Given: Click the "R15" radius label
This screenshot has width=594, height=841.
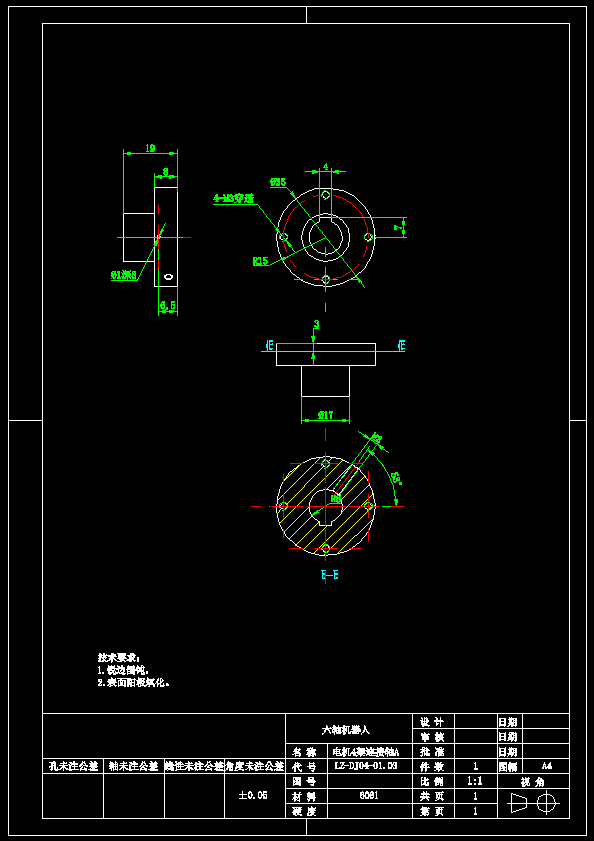Looking at the screenshot, I should point(260,261).
